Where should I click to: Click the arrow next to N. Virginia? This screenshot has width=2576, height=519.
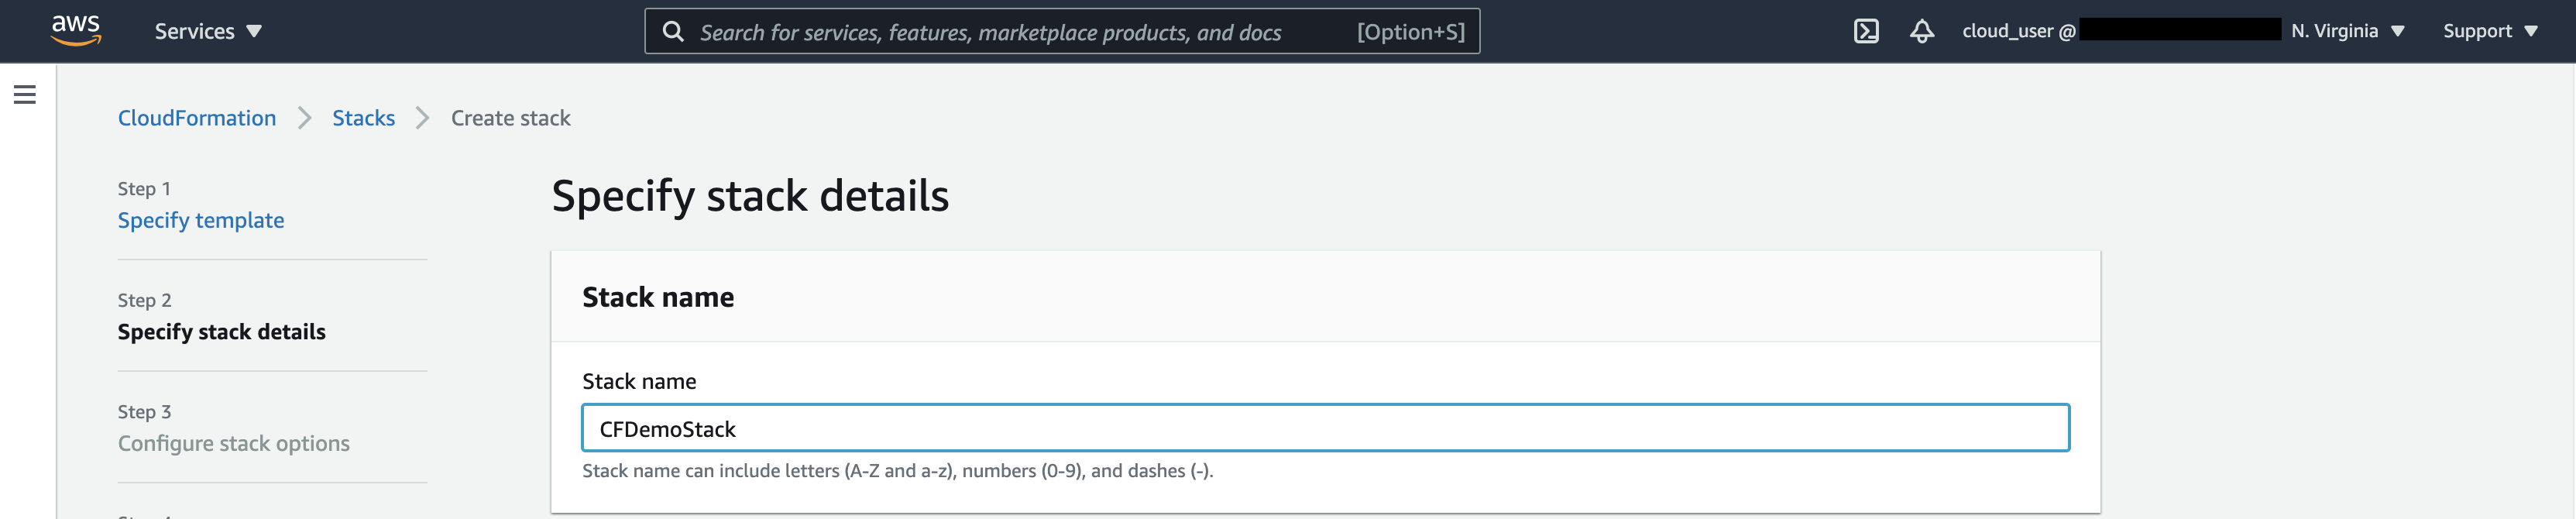(x=2397, y=32)
